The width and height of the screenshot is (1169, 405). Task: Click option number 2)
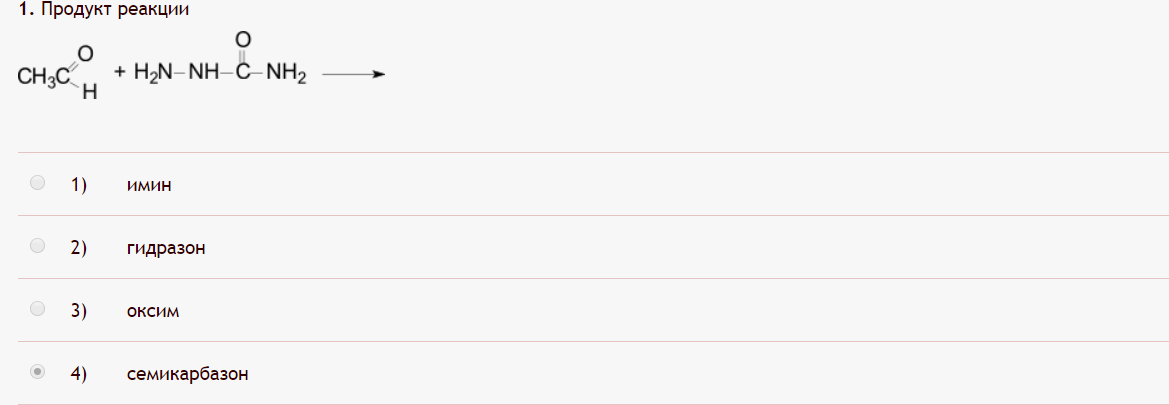pos(79,248)
